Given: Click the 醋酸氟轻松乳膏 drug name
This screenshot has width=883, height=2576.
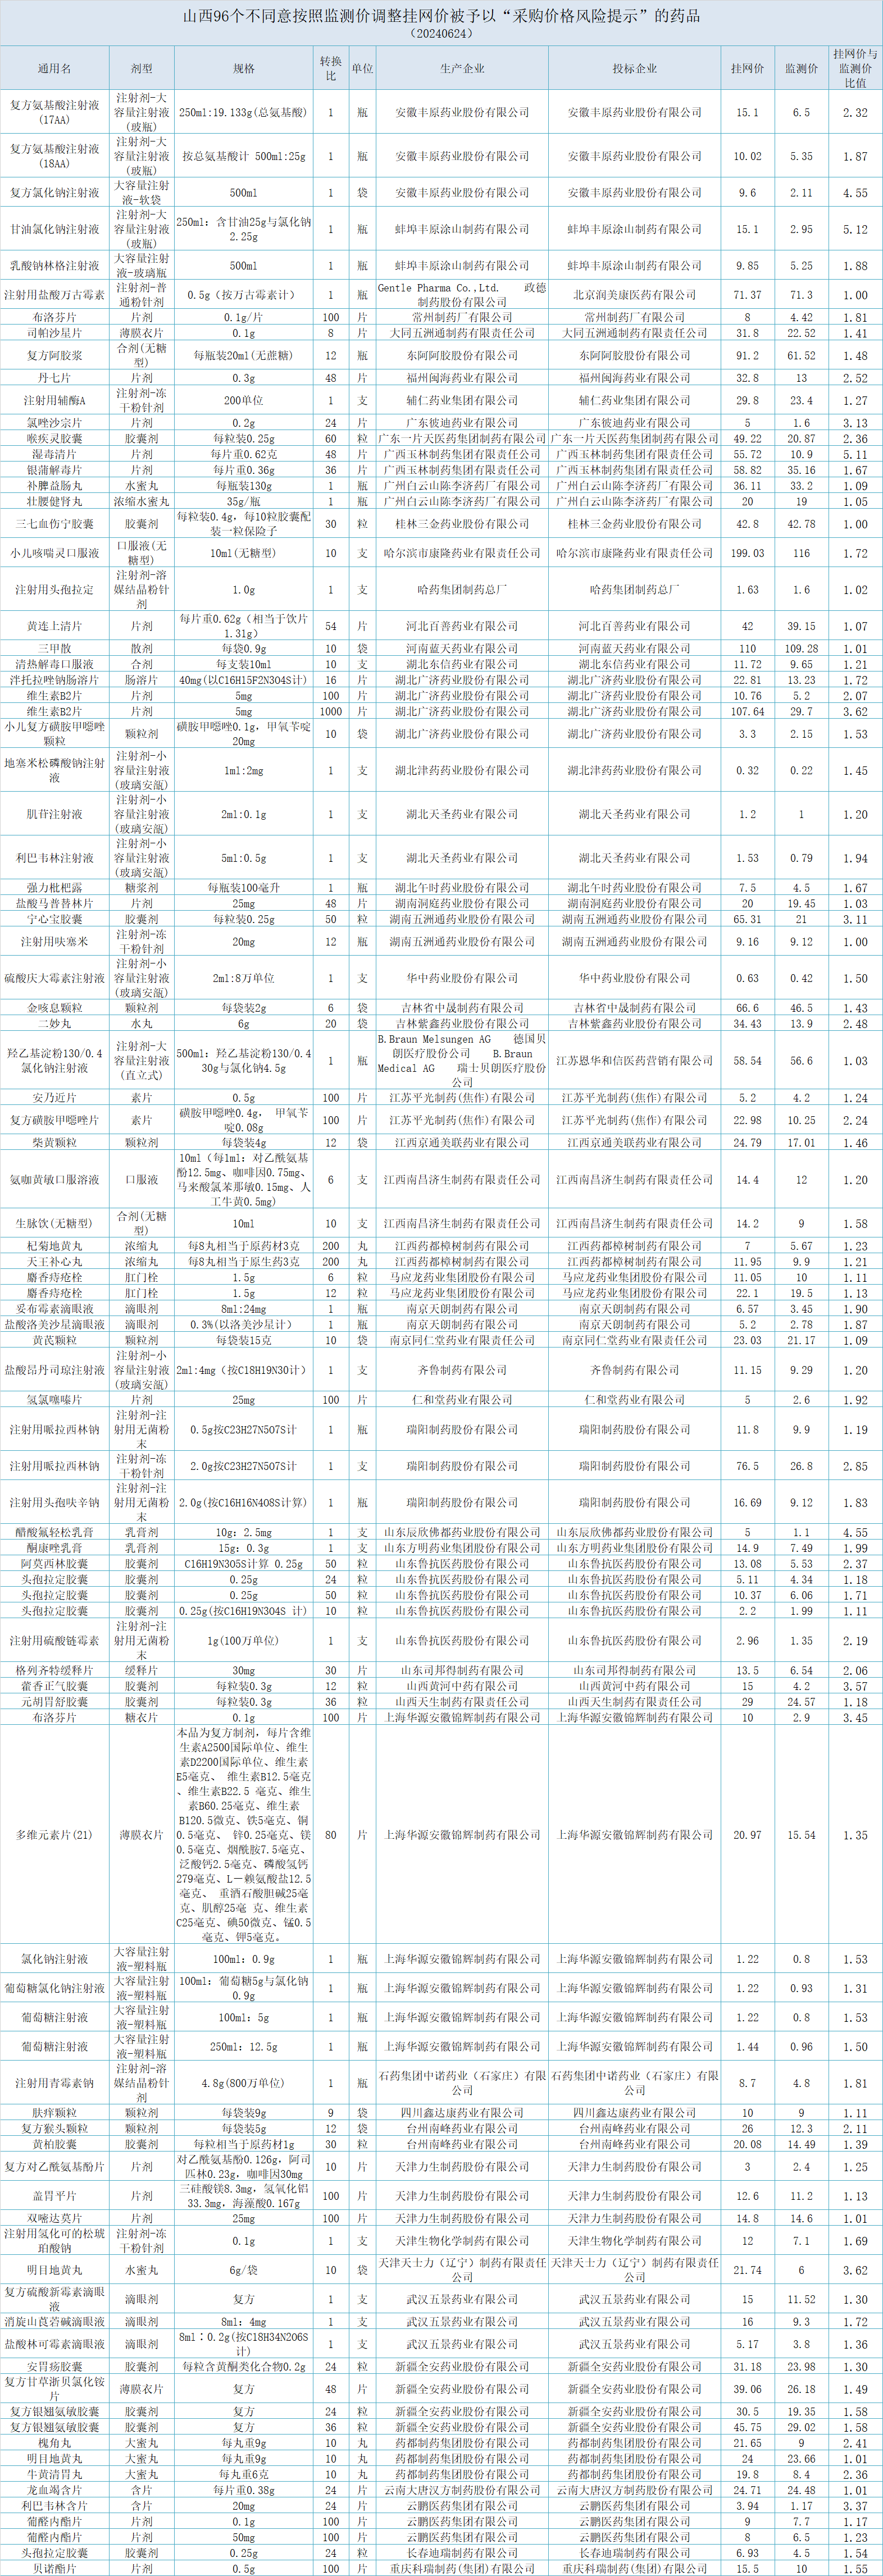Looking at the screenshot, I should (x=55, y=1532).
